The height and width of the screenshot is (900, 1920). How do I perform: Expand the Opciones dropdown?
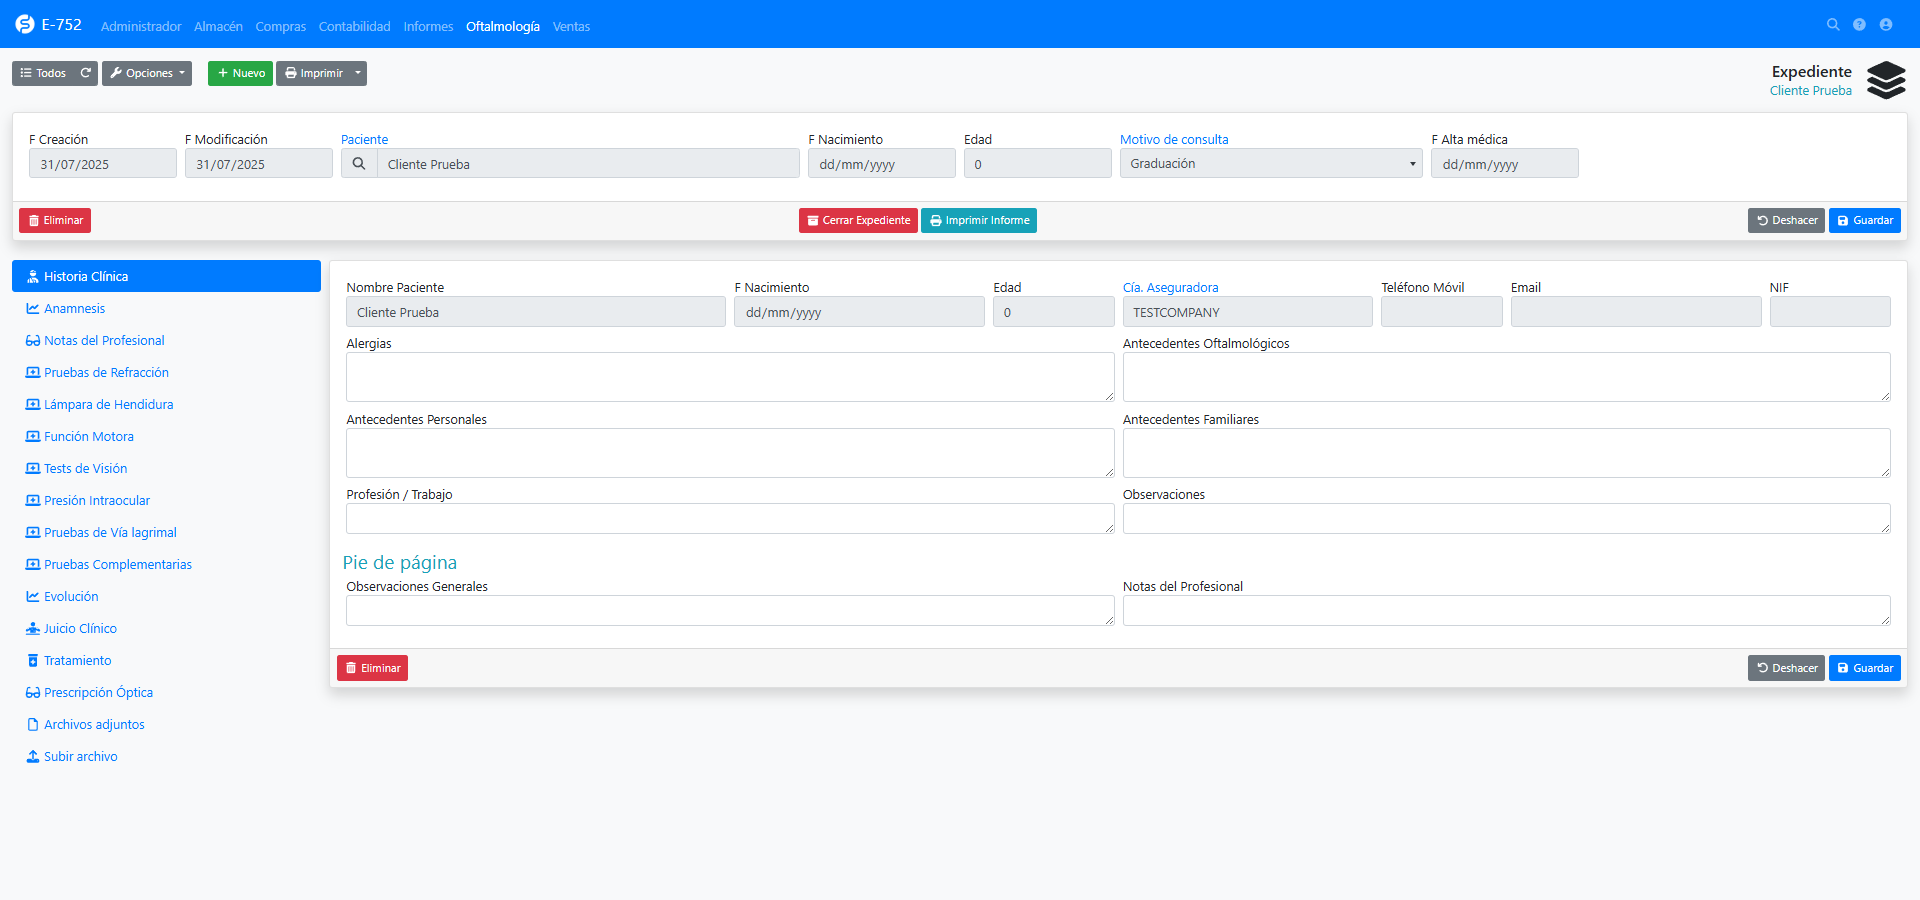(x=147, y=73)
